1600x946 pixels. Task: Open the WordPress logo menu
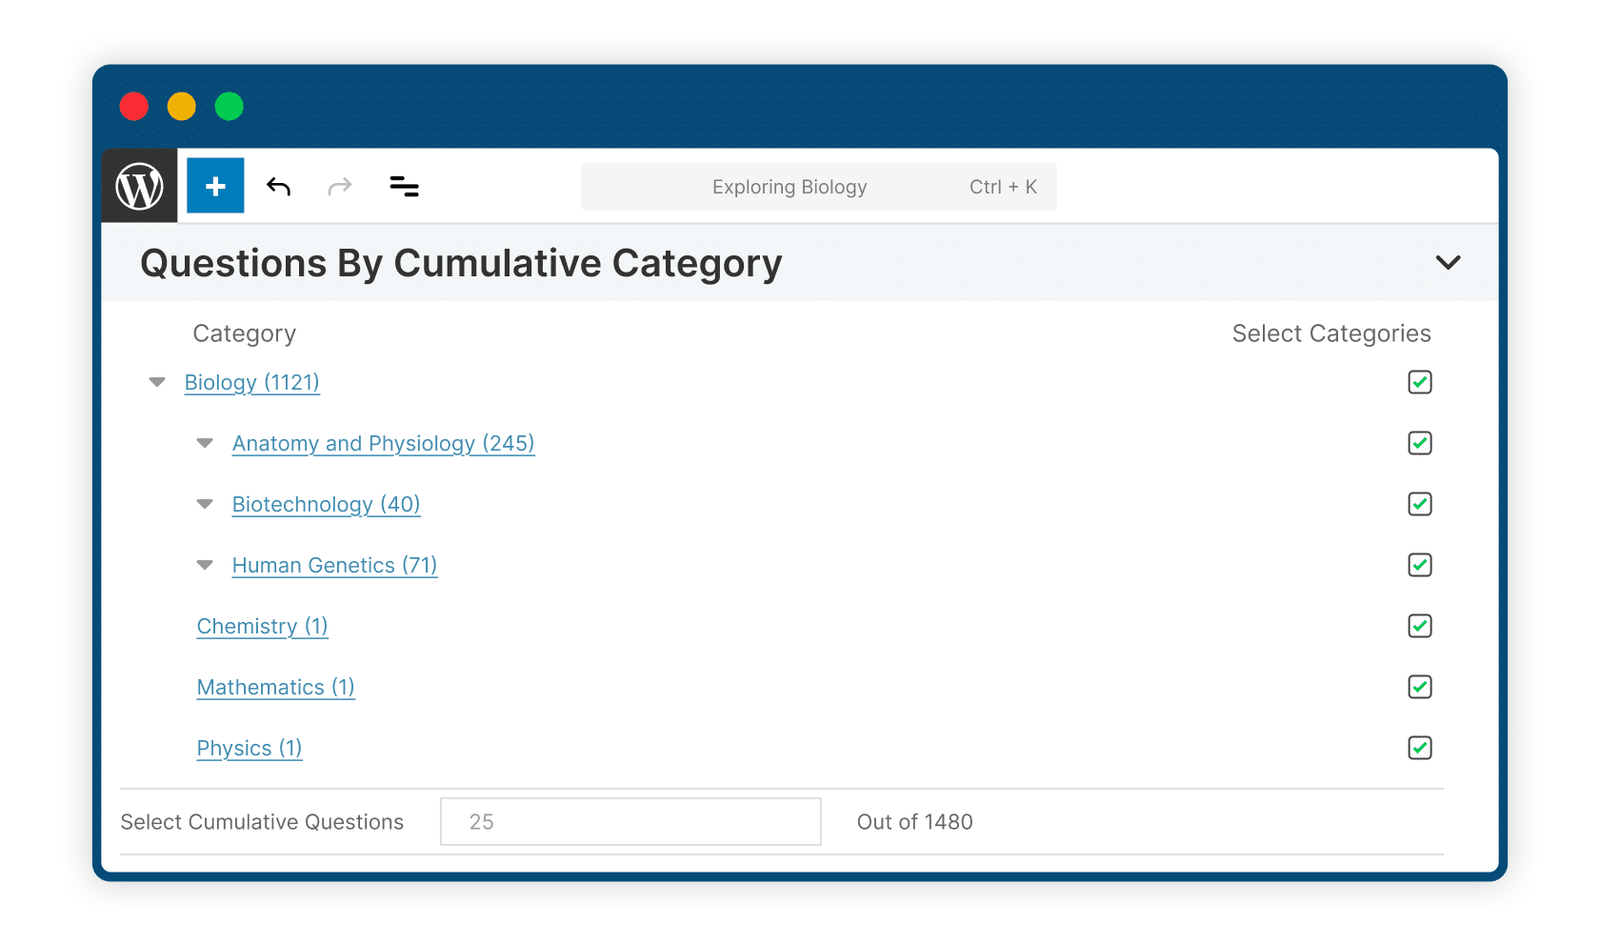(140, 186)
